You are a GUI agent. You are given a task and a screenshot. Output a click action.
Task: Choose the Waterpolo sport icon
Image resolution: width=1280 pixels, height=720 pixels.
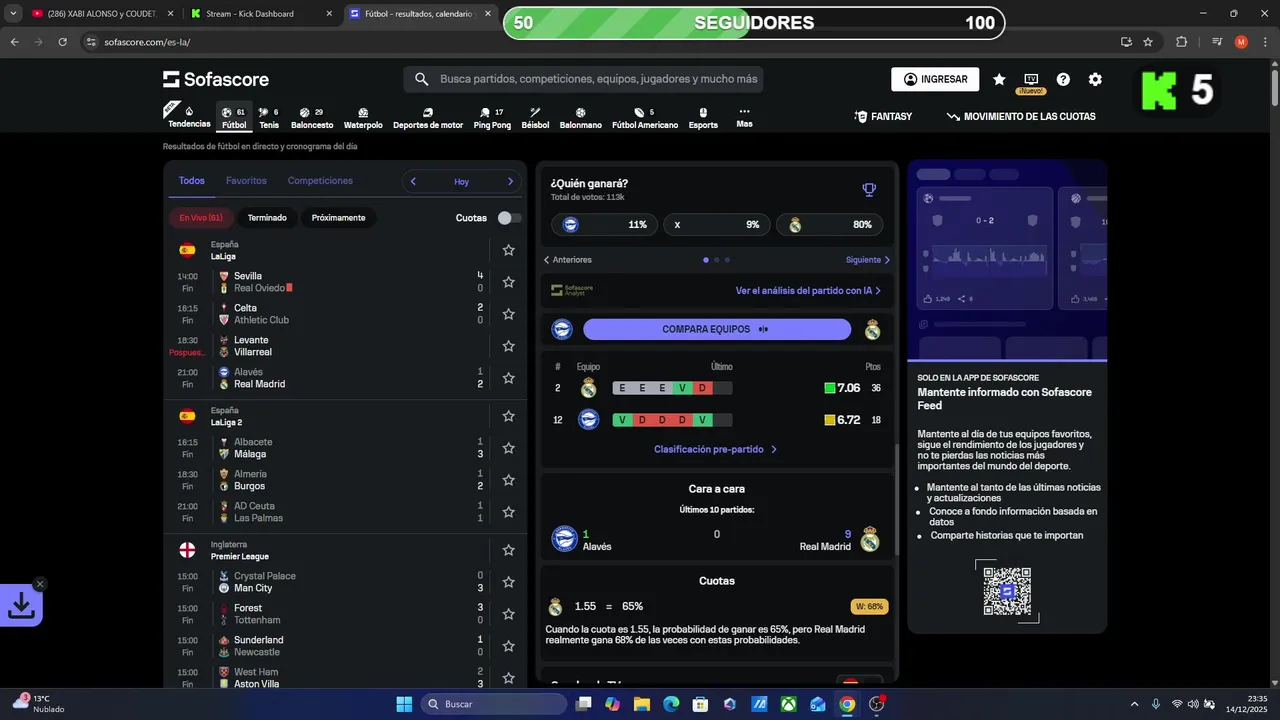(363, 118)
